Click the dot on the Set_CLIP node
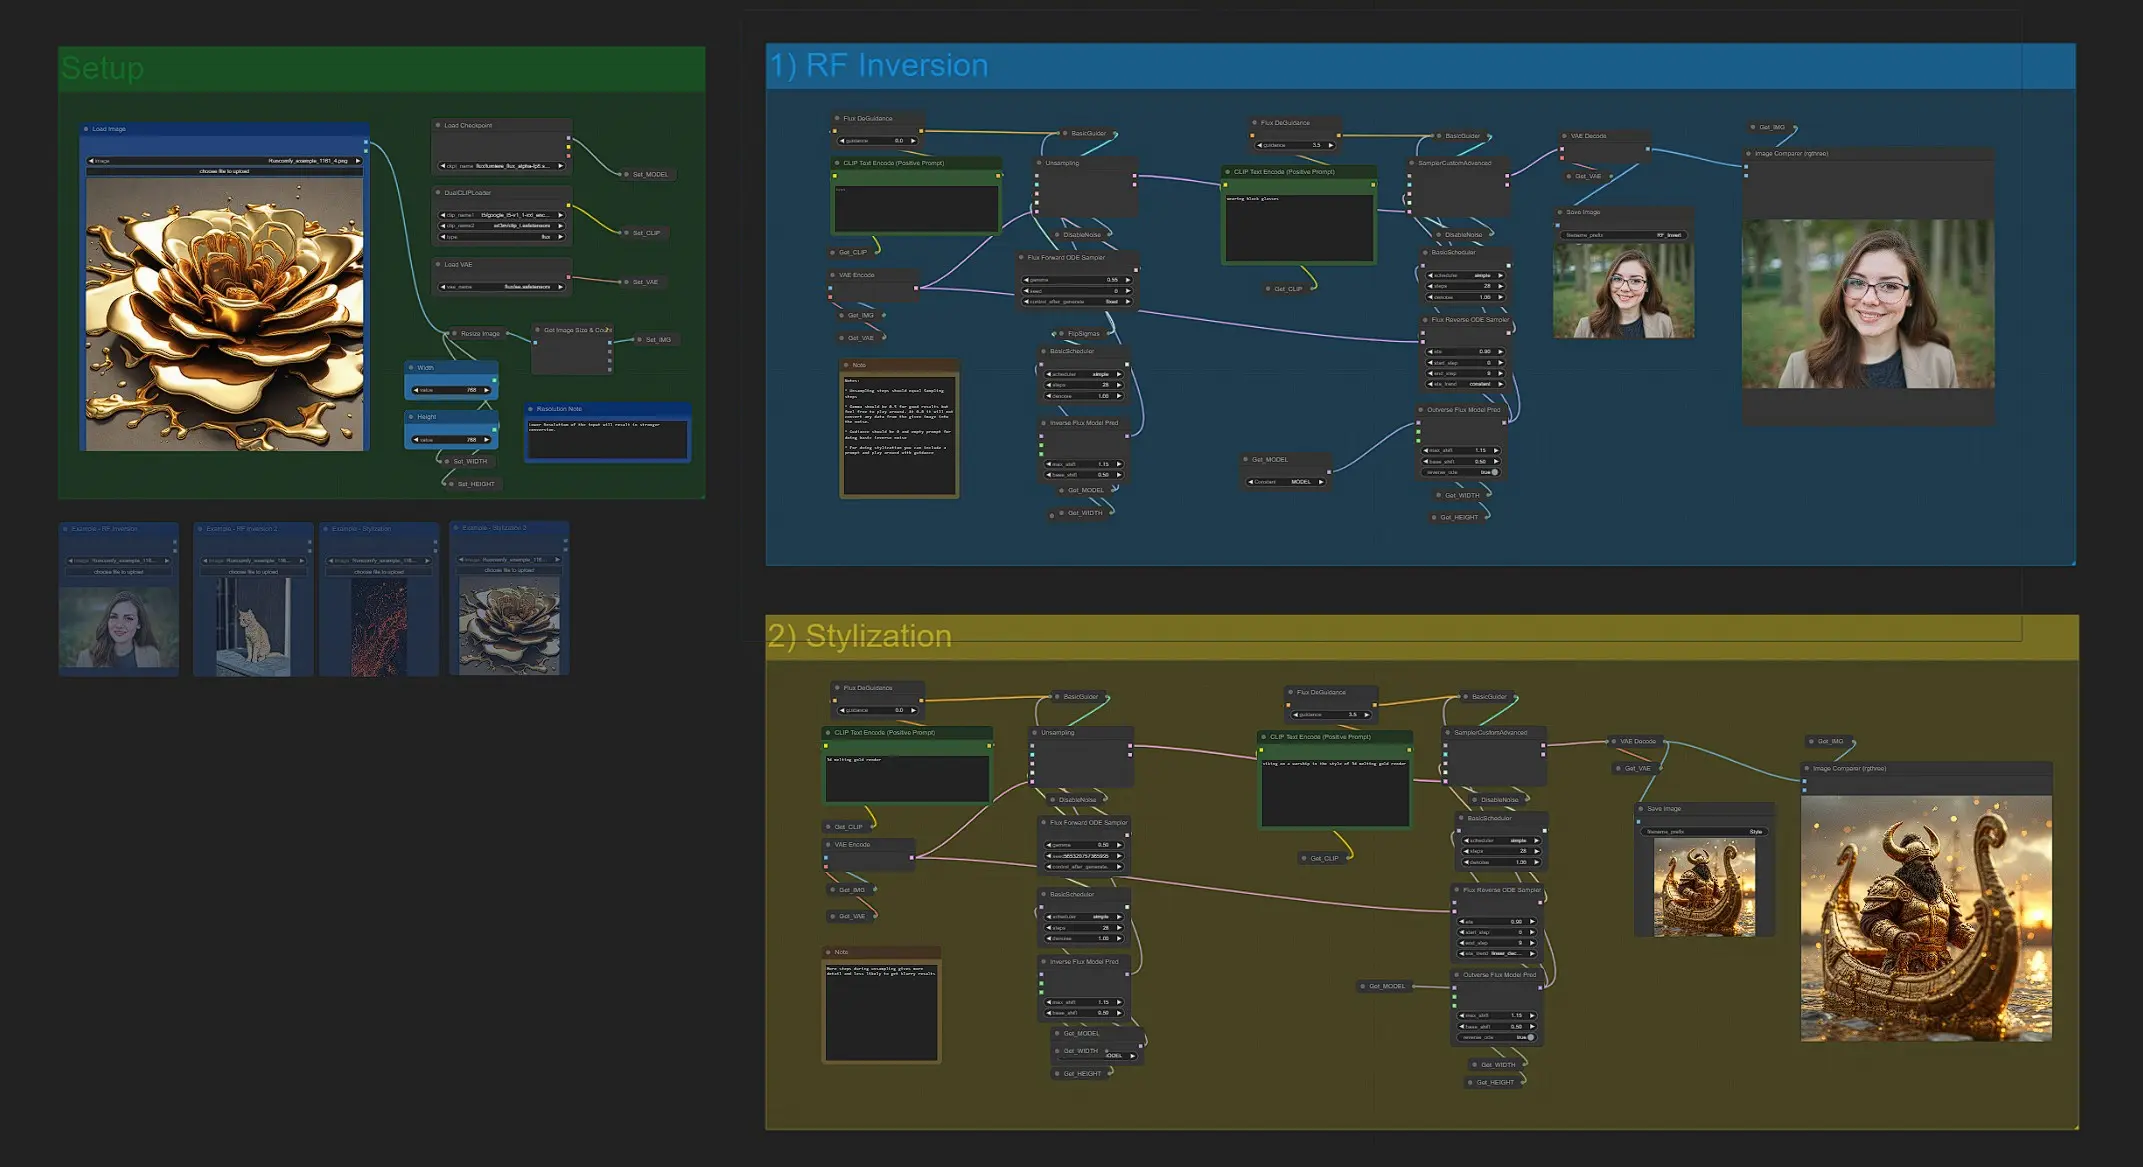The height and width of the screenshot is (1167, 2143). pyautogui.click(x=627, y=233)
